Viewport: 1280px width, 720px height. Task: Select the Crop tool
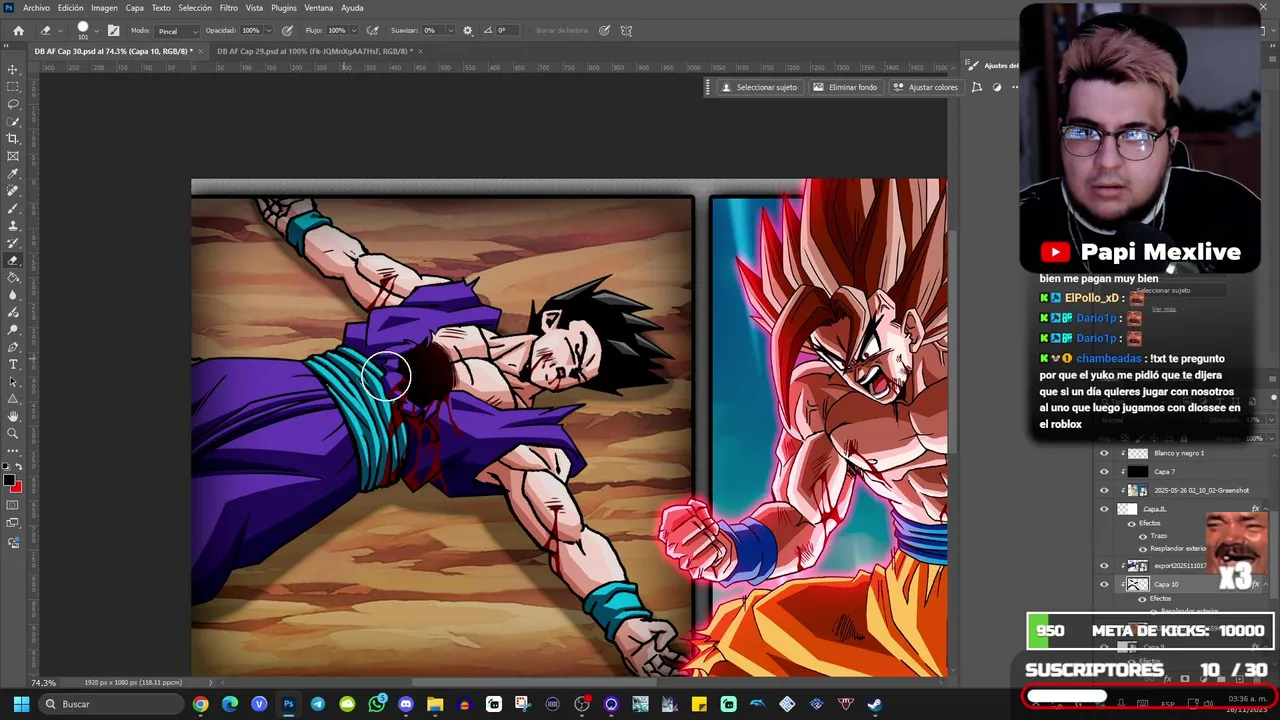13,139
